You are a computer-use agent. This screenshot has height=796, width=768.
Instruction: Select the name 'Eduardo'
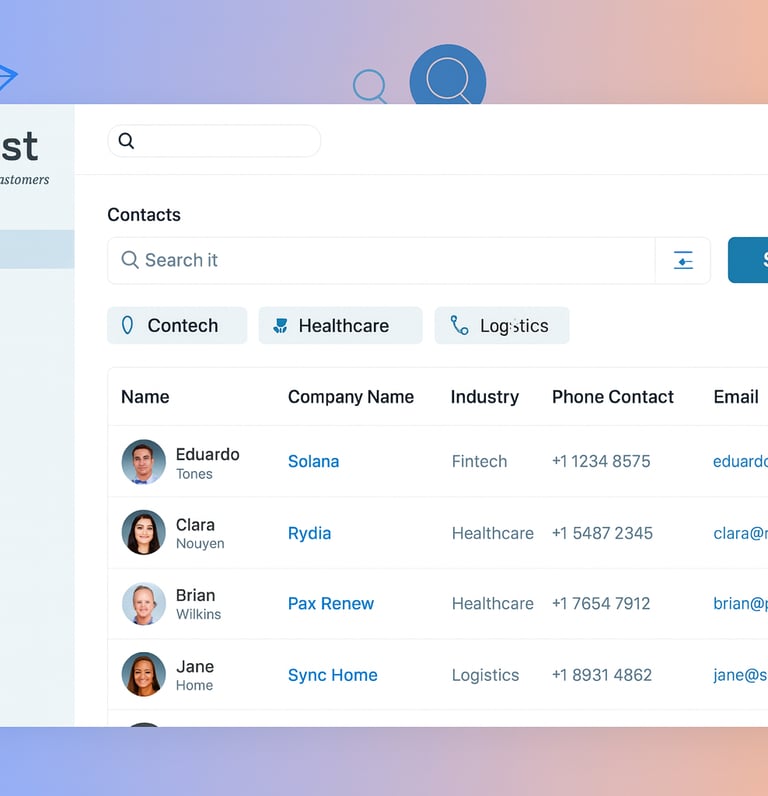pos(208,454)
